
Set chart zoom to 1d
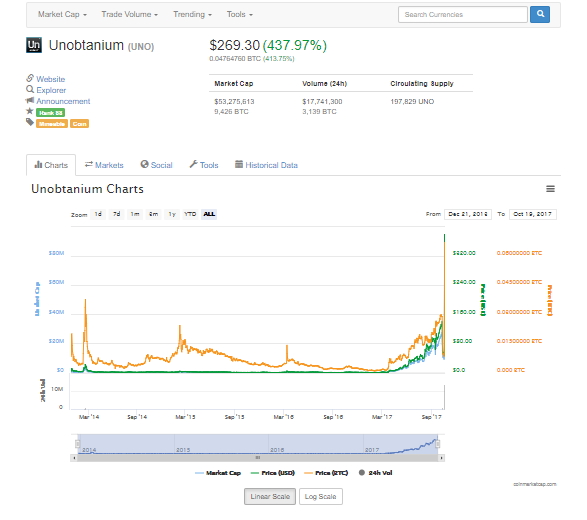pyautogui.click(x=98, y=214)
